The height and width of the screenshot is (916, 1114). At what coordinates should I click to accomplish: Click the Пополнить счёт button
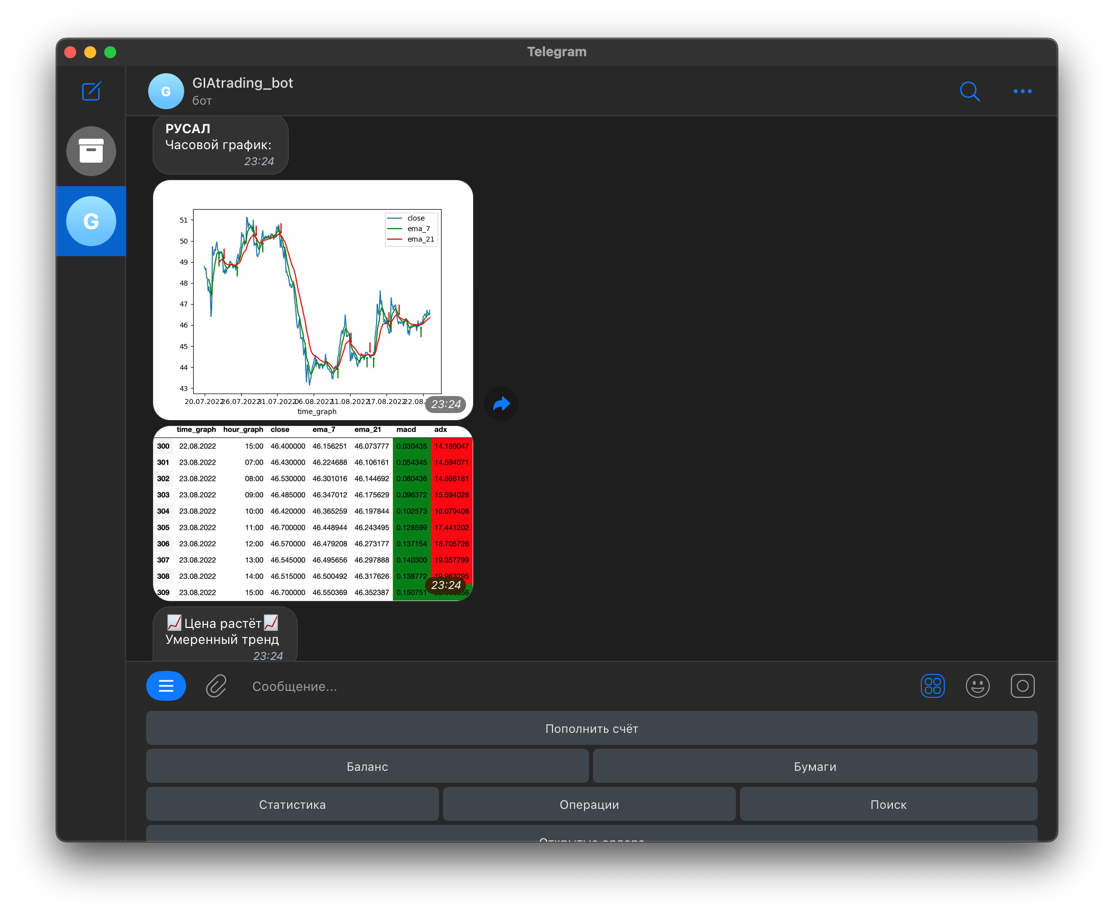pos(592,728)
